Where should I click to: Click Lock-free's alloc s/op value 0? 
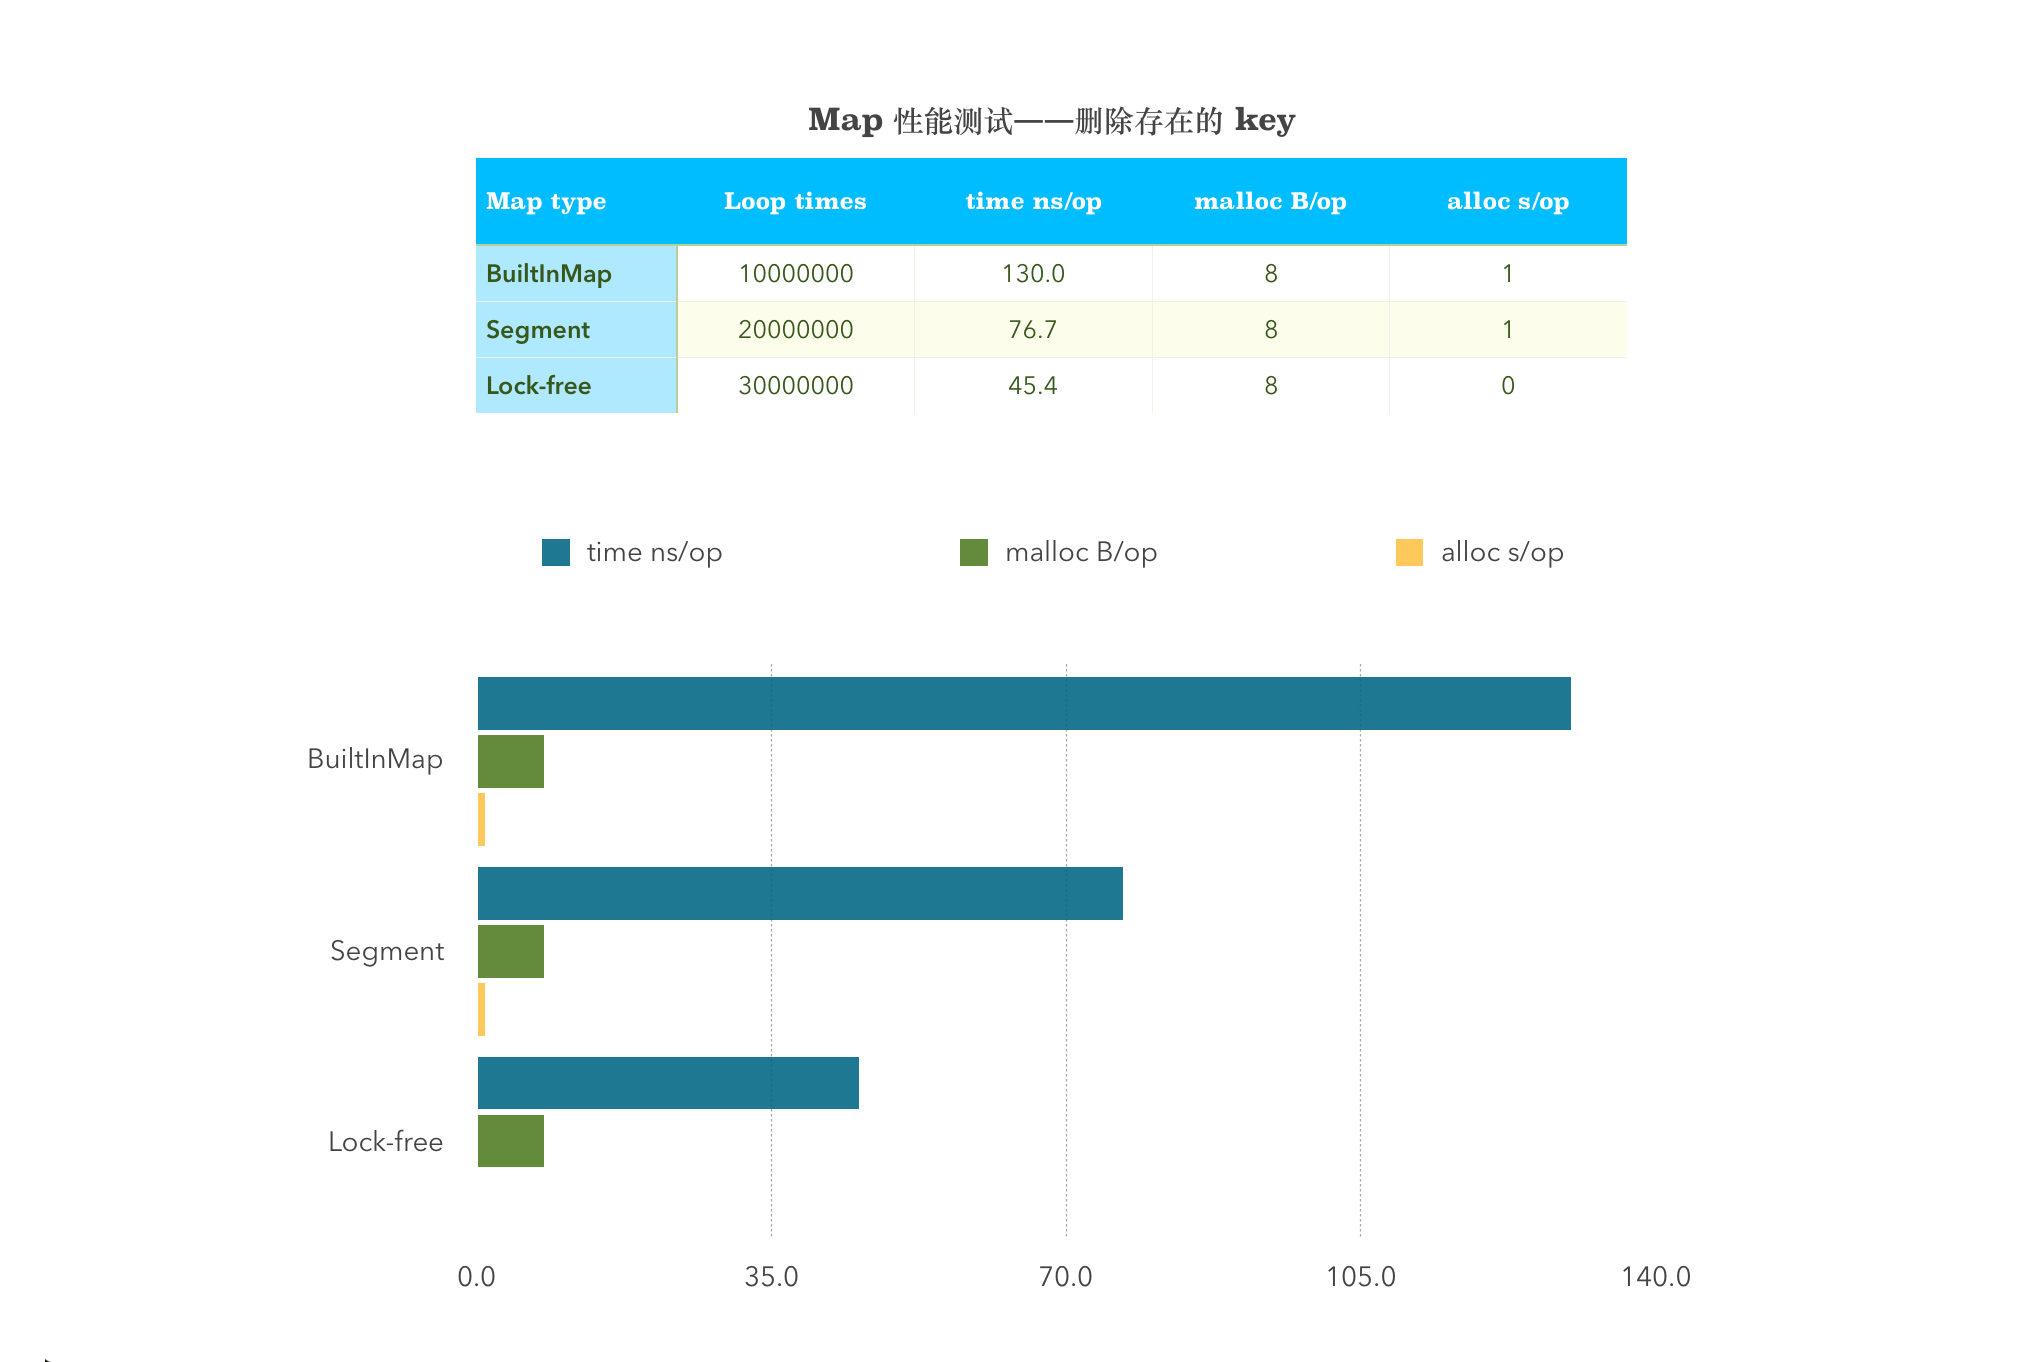tap(1508, 385)
